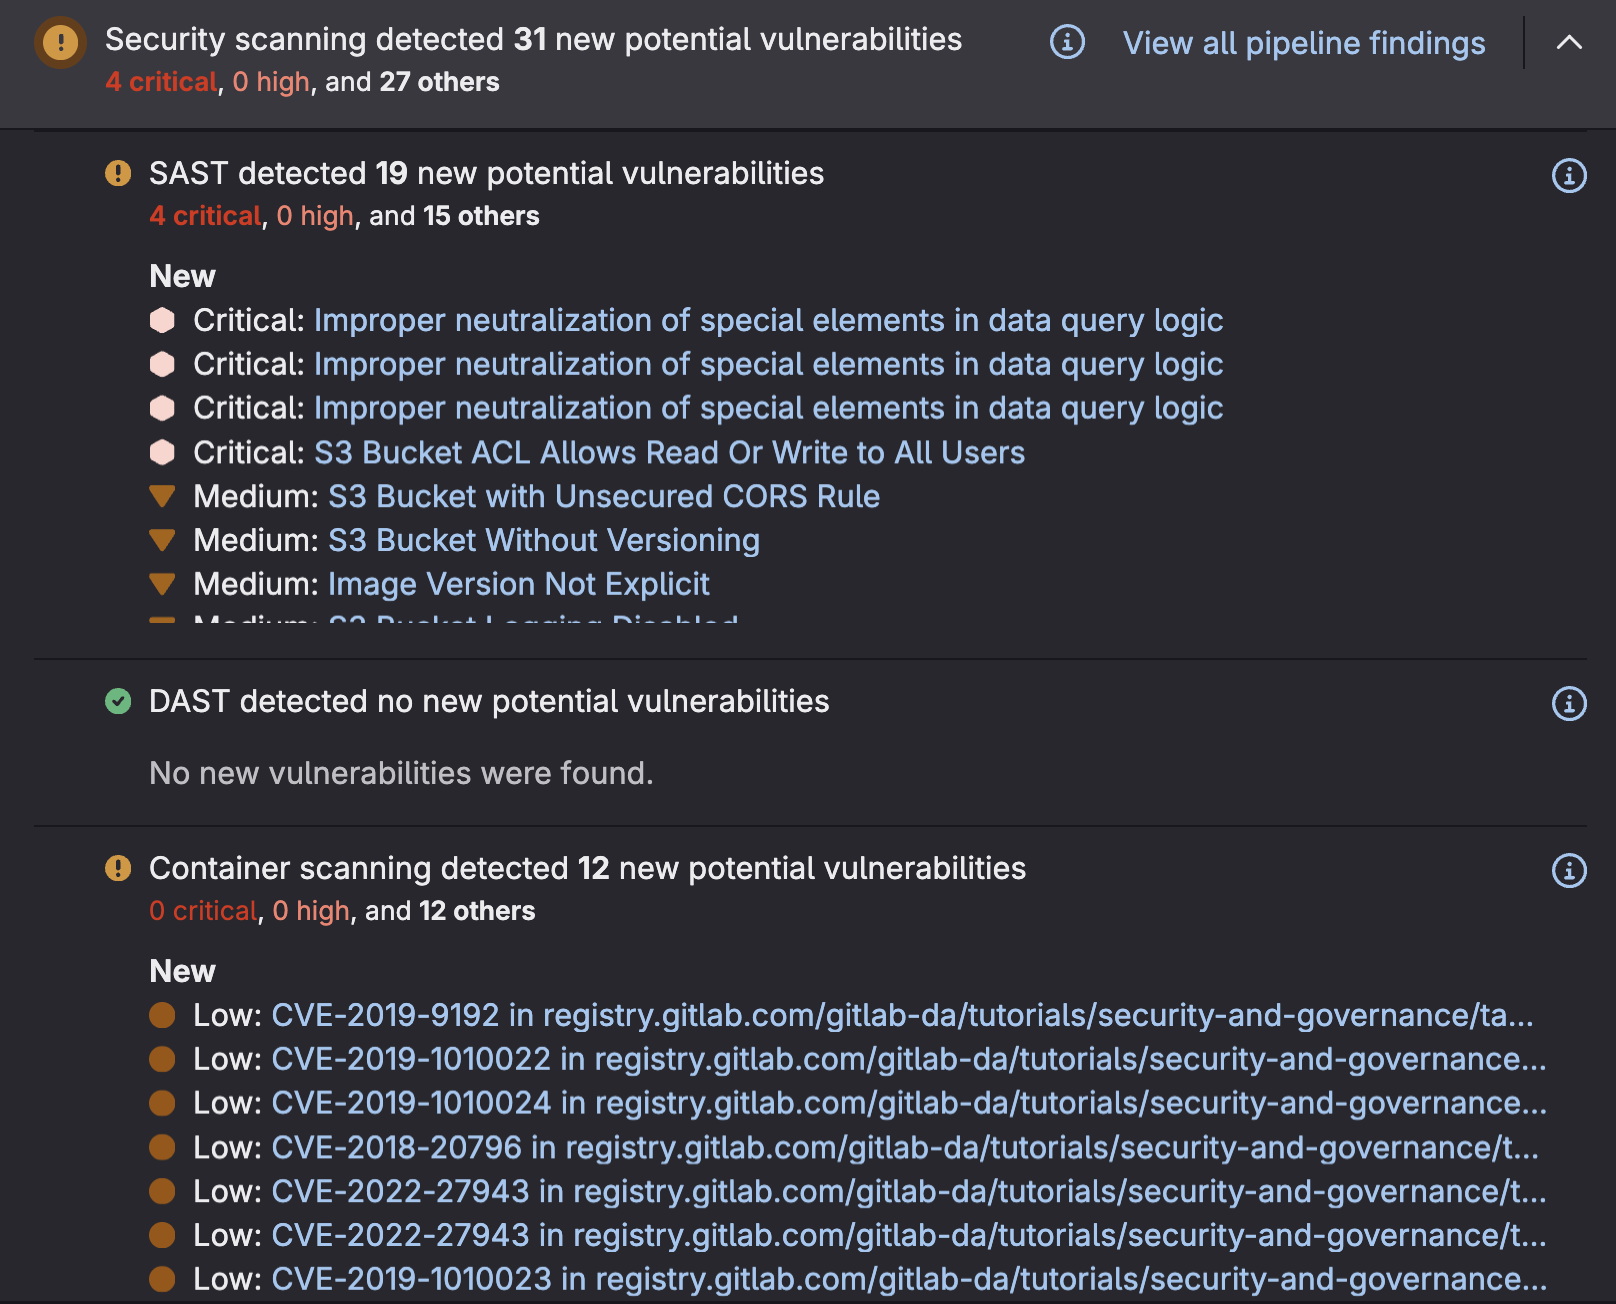Open the info tooltip for DAST findings
Viewport: 1616px width, 1304px height.
click(1569, 703)
